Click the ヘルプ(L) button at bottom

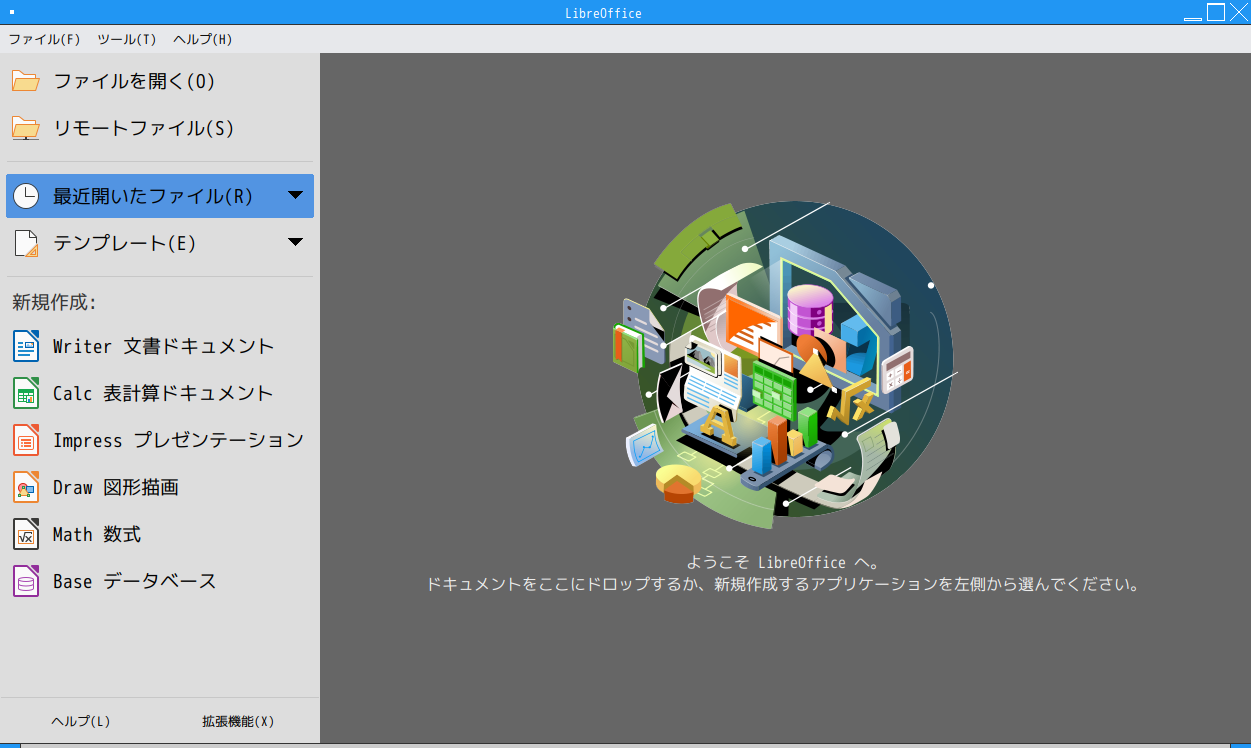coord(80,721)
